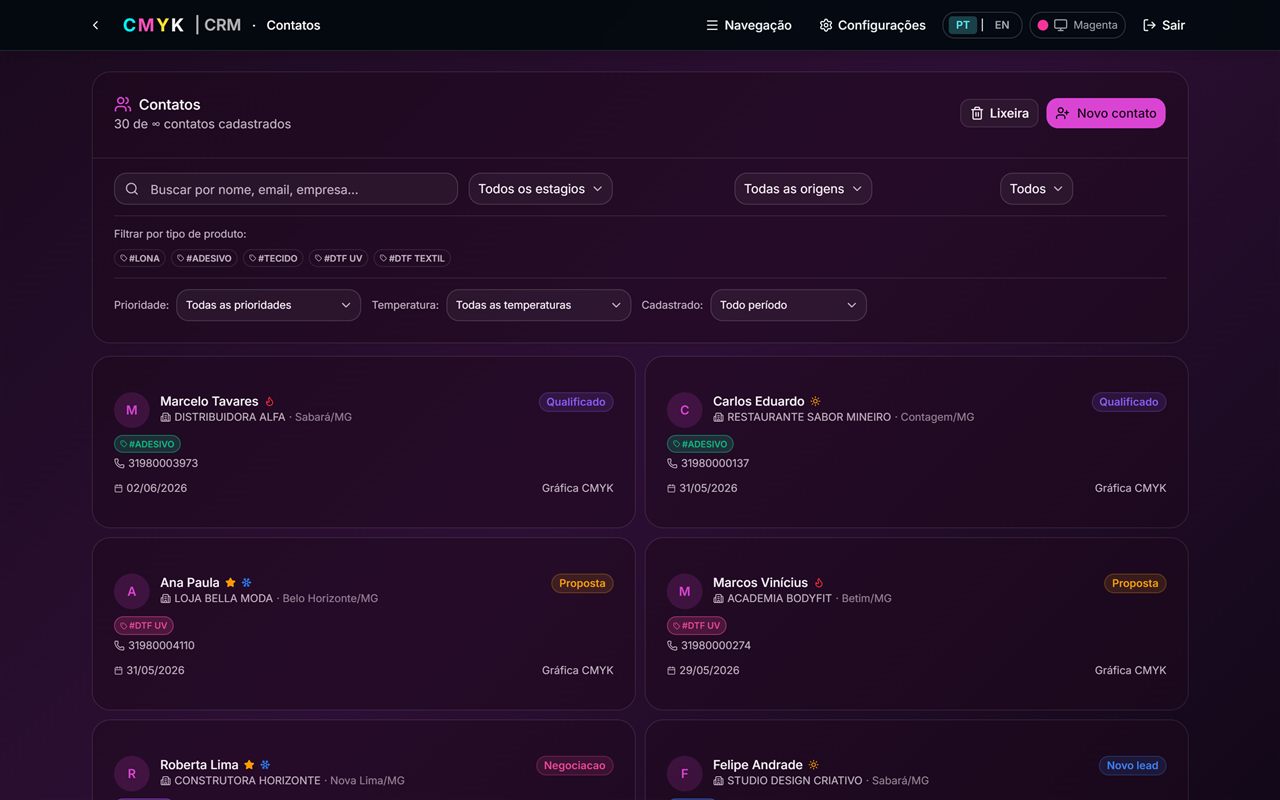Expand the Todos os estagios dropdown
Viewport: 1280px width, 800px height.
point(540,189)
